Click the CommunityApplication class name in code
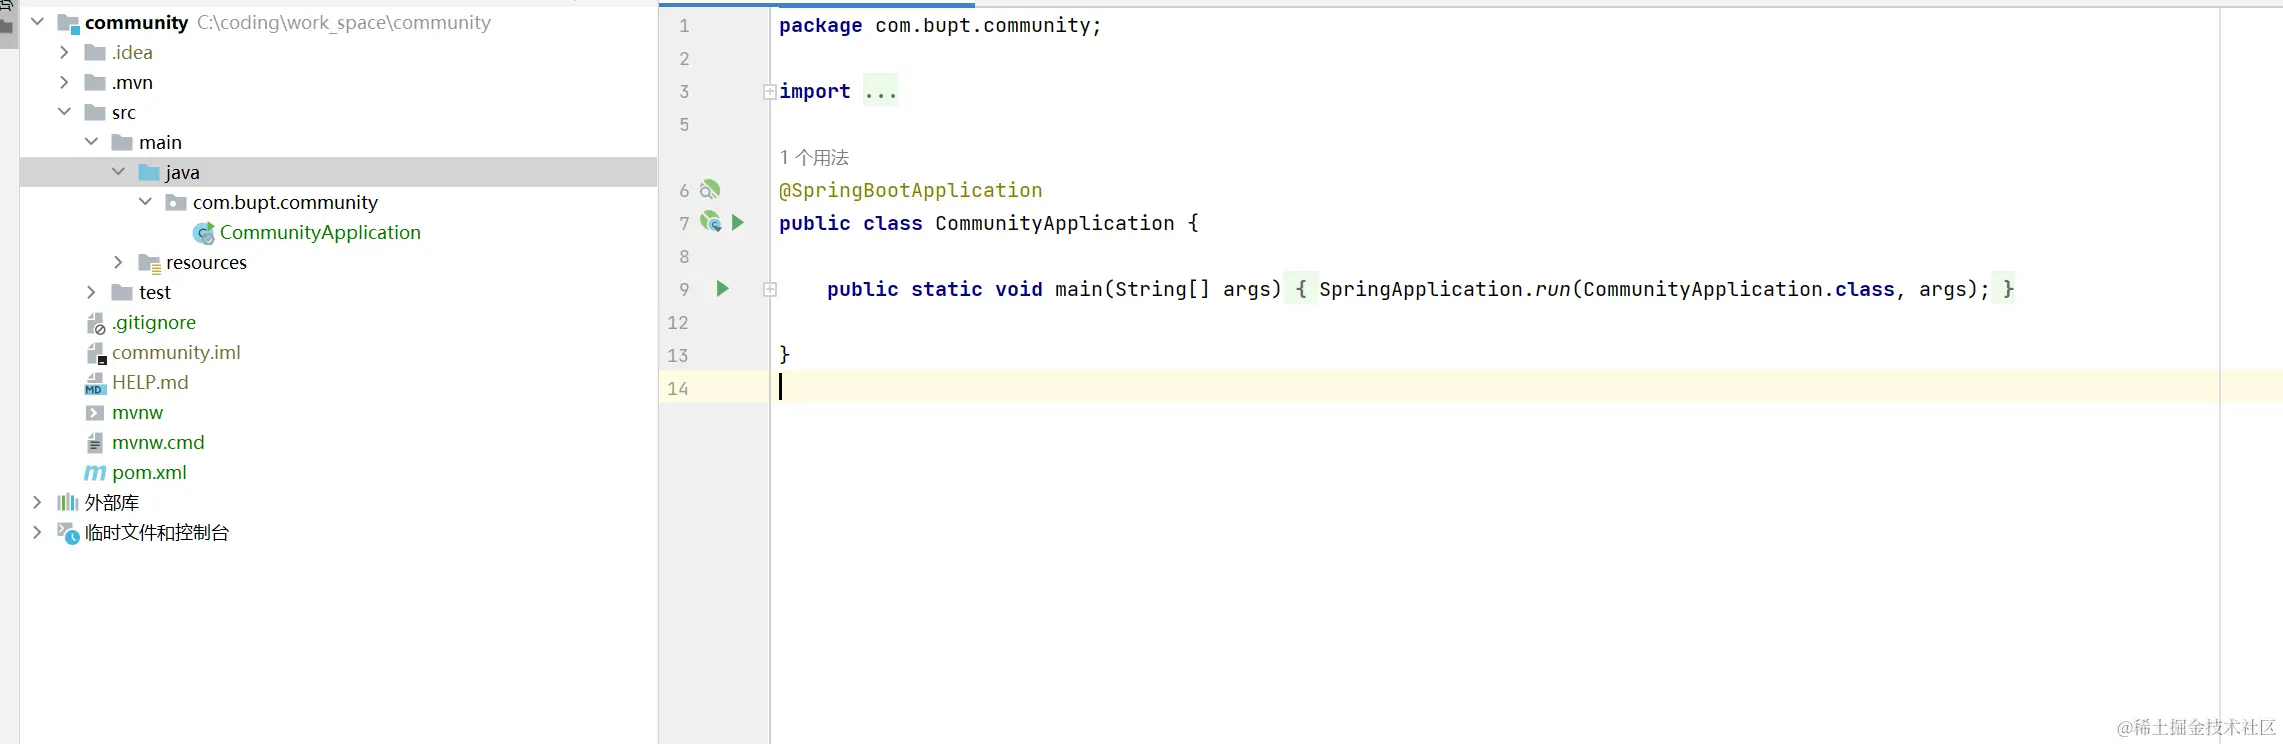 point(1055,223)
